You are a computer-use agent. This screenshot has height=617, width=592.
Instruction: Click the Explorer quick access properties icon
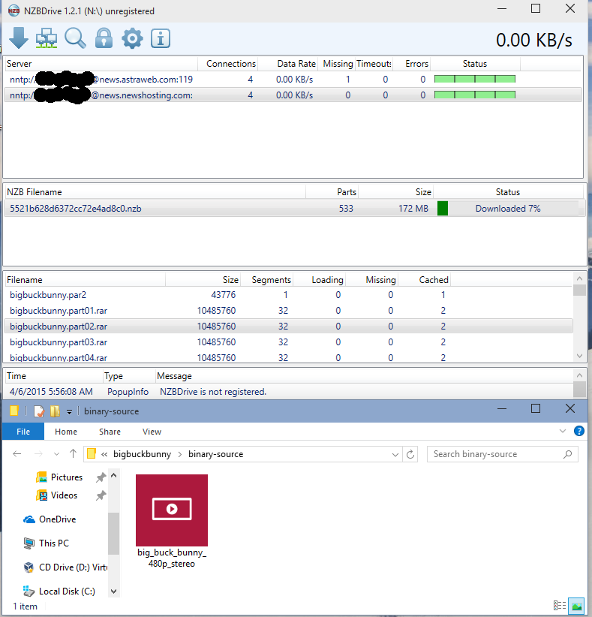pos(39,411)
